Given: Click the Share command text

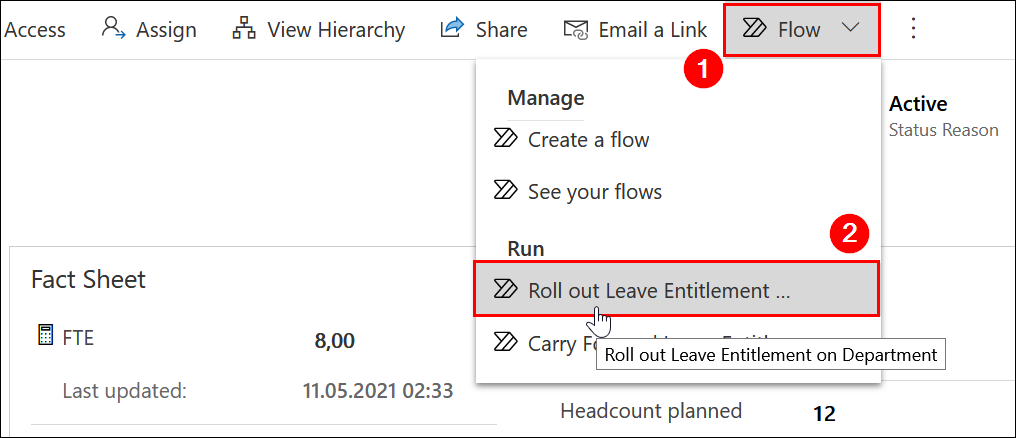Looking at the screenshot, I should pyautogui.click(x=501, y=30).
